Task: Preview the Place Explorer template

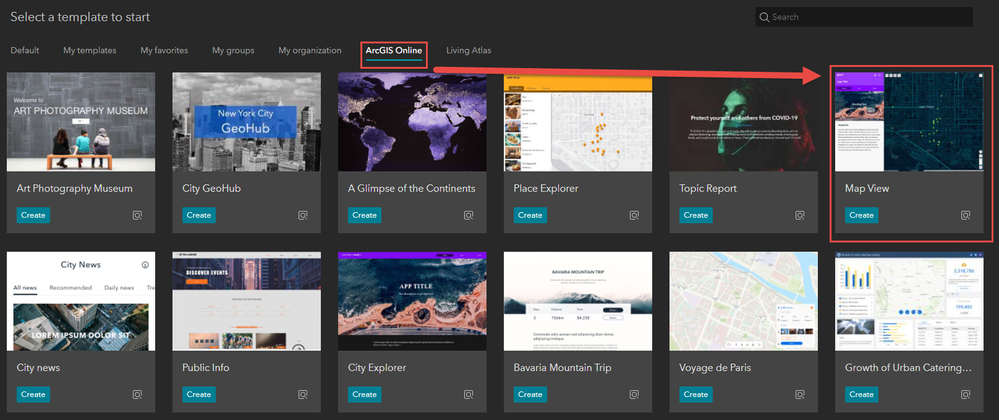Action: [x=634, y=215]
